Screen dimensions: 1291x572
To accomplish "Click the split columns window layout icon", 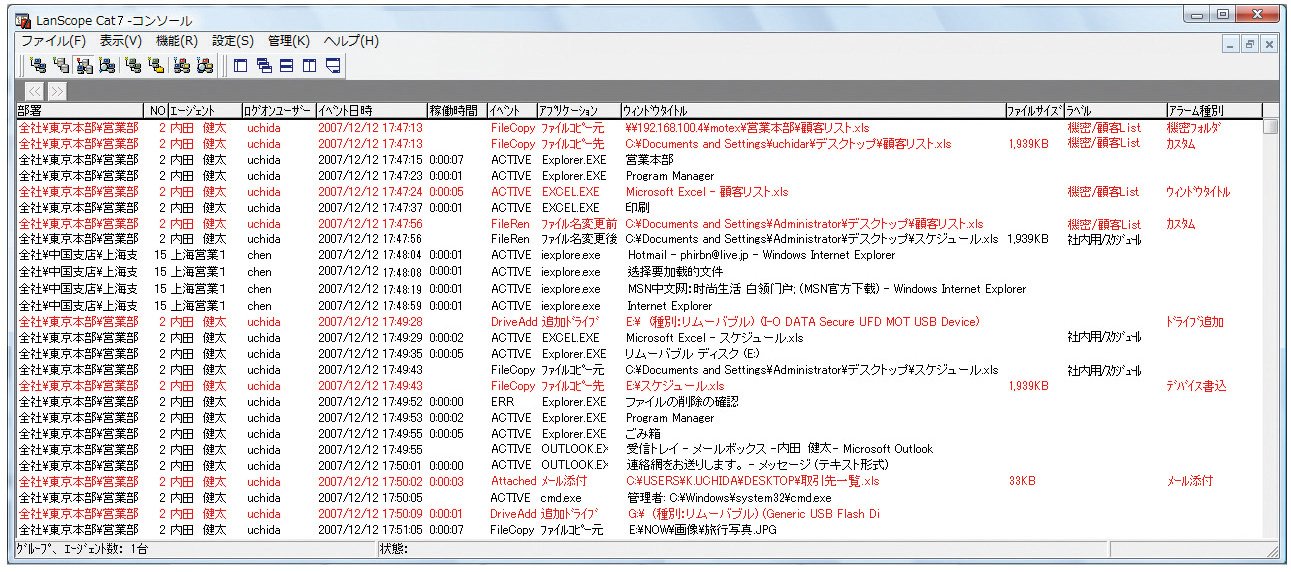I will (310, 66).
